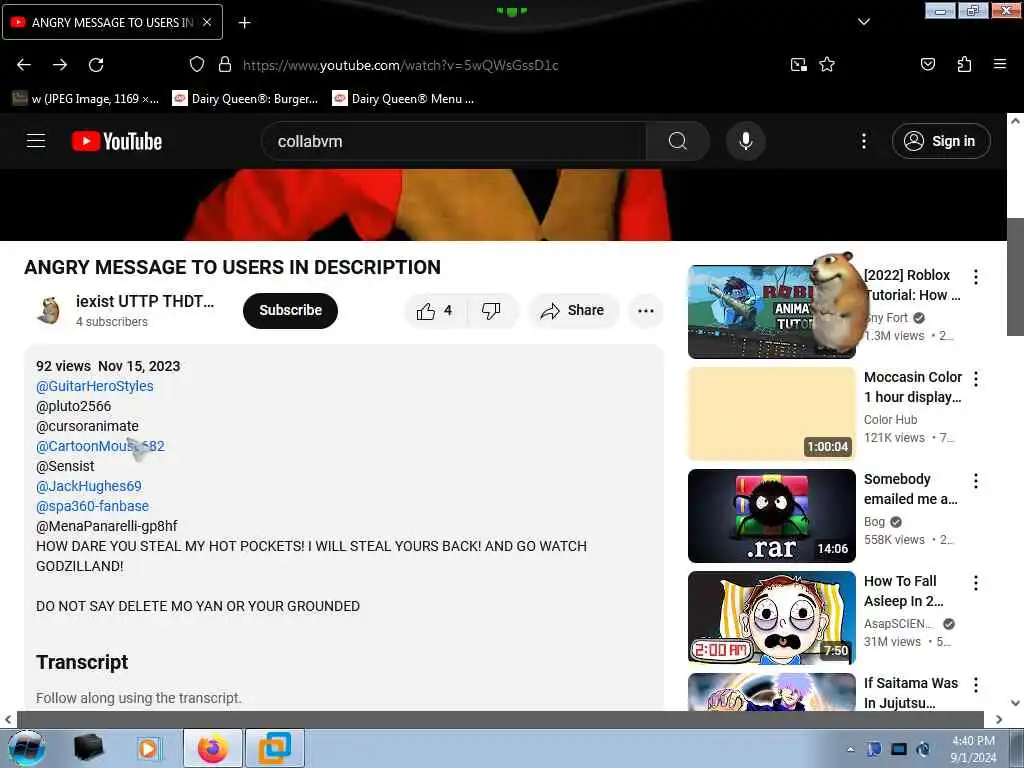Reload the page with the refresh icon
Screen dimensions: 1024x768
(96, 65)
